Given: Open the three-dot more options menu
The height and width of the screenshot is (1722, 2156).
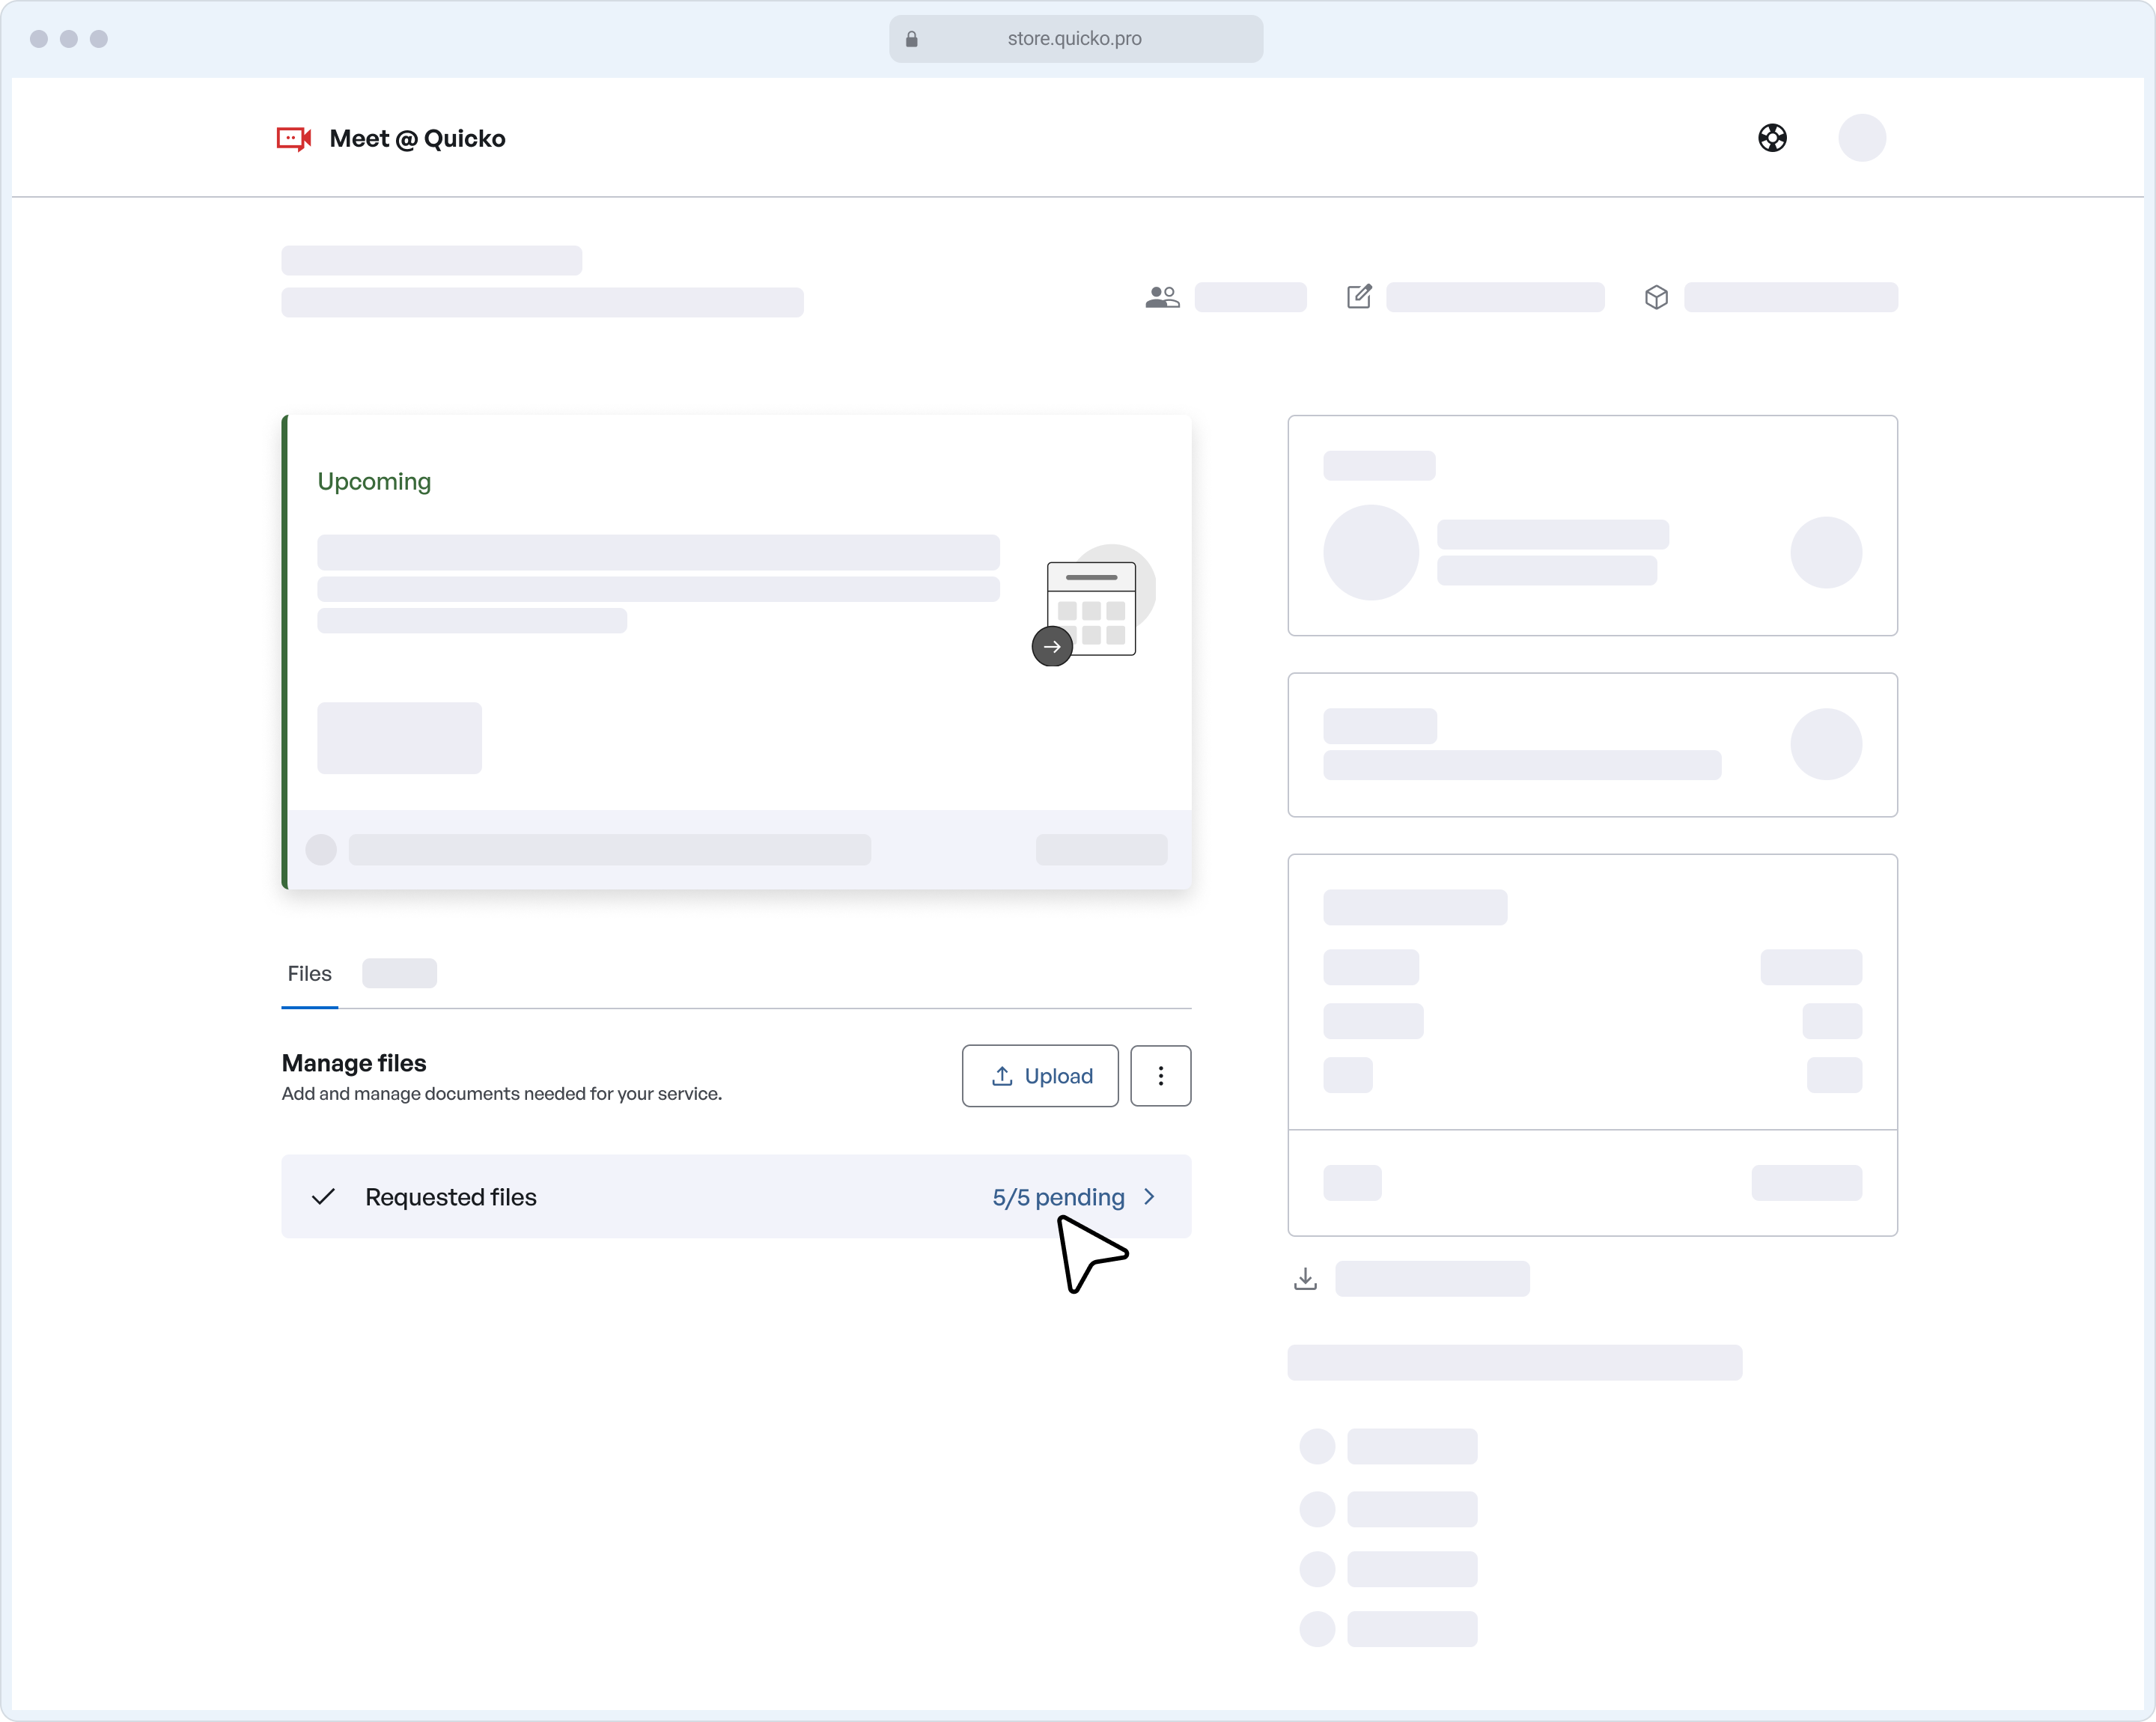Looking at the screenshot, I should point(1160,1076).
